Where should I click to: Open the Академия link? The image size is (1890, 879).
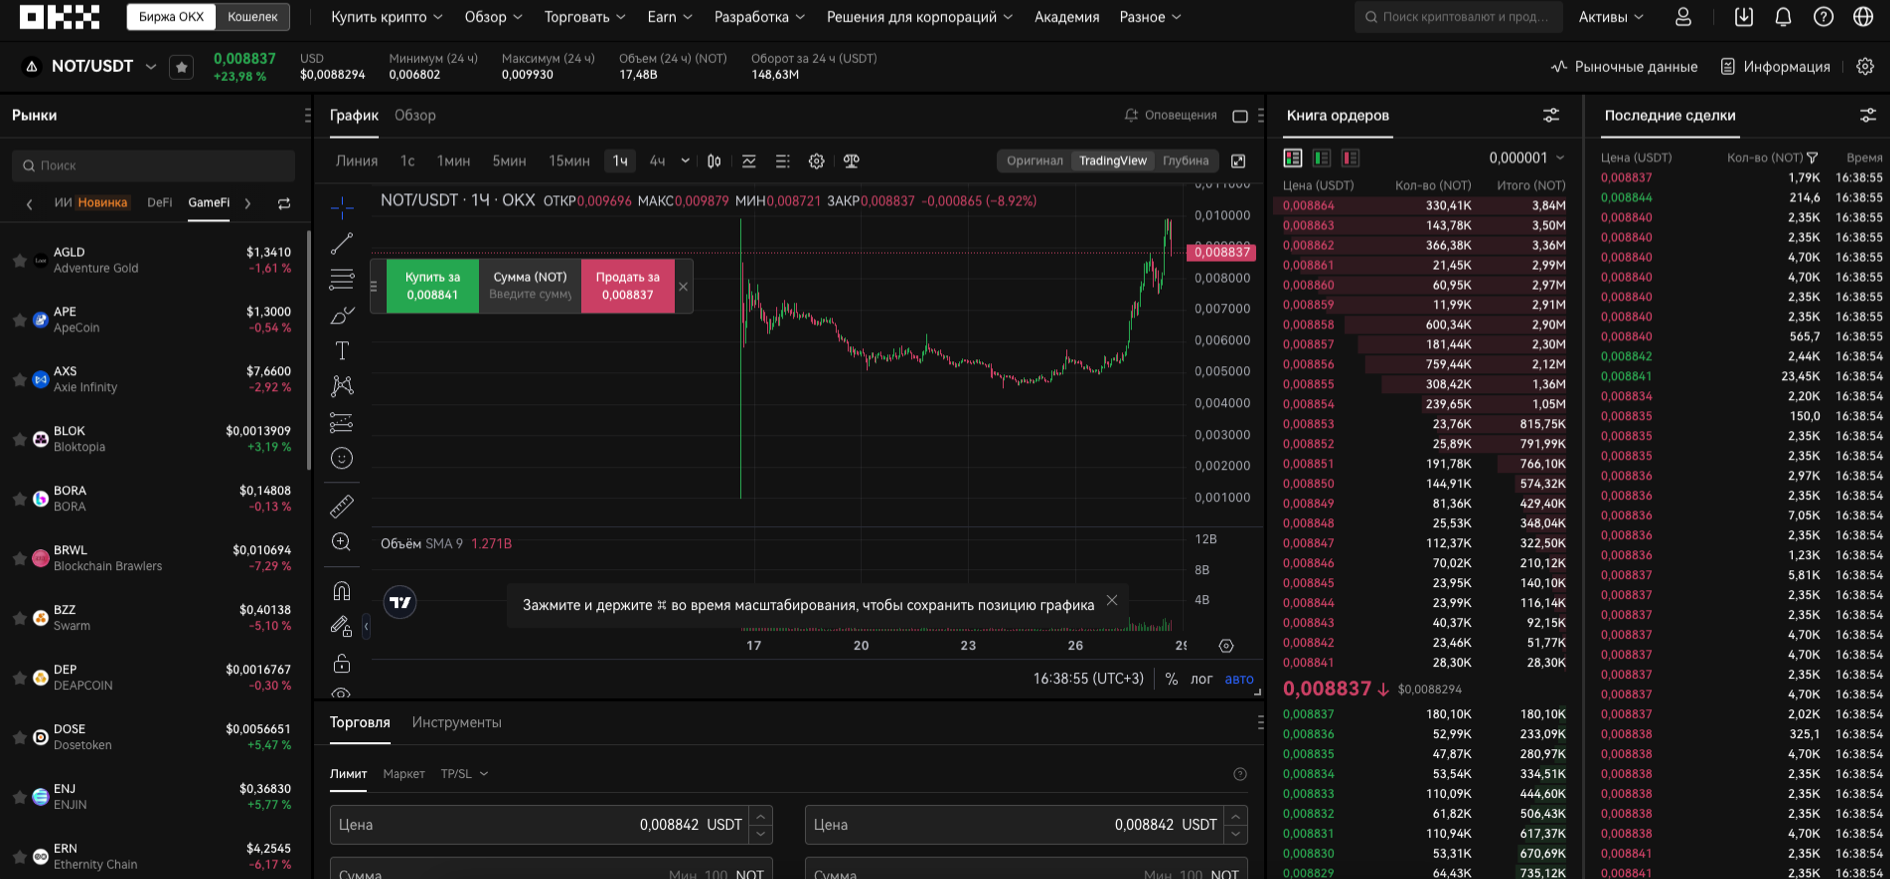pyautogui.click(x=1067, y=17)
